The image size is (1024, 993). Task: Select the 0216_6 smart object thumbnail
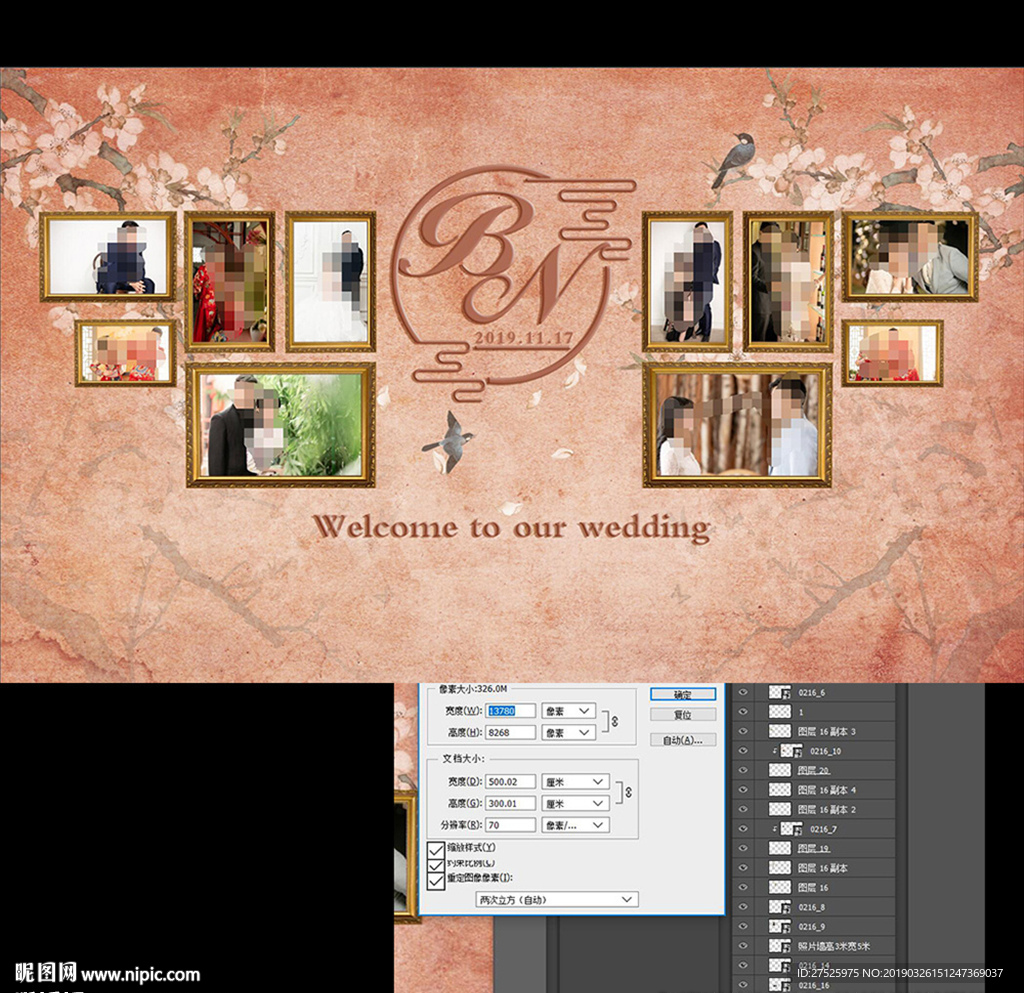pos(780,693)
